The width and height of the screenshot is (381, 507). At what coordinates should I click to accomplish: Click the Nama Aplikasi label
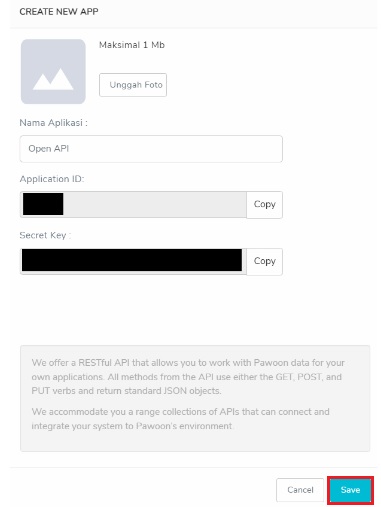(53, 123)
